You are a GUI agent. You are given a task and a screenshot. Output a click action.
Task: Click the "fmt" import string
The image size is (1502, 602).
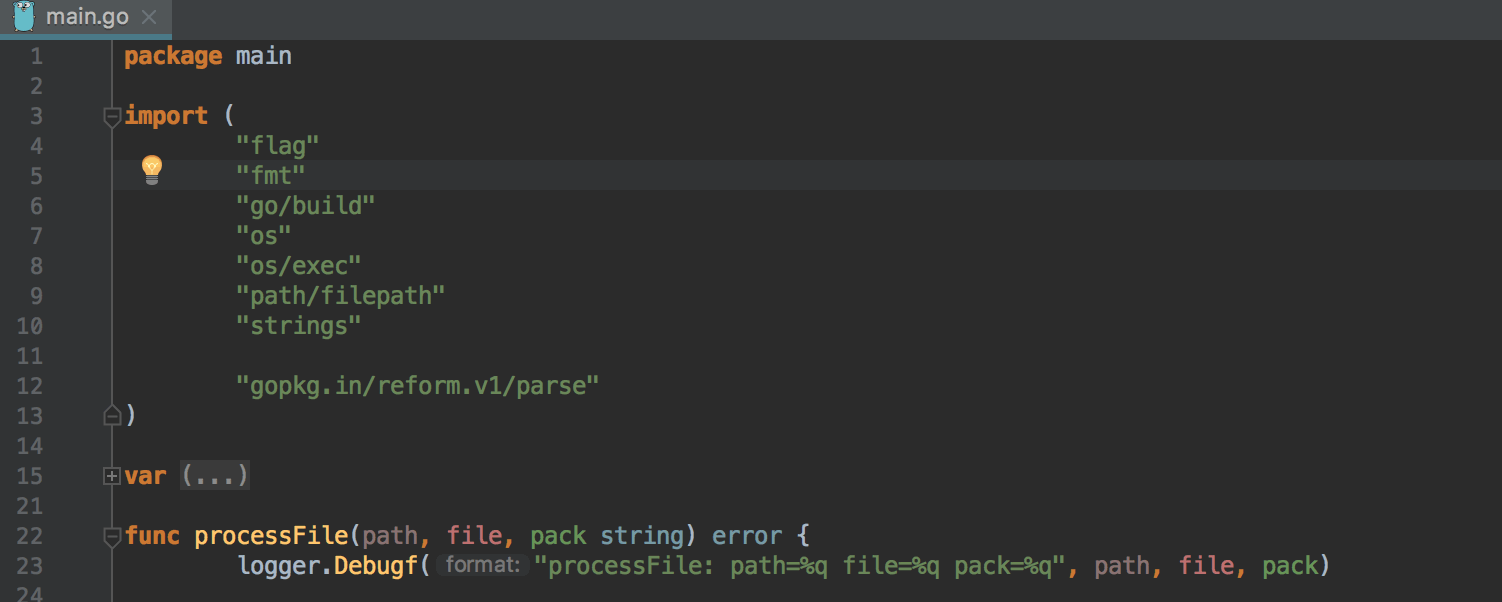click(270, 175)
